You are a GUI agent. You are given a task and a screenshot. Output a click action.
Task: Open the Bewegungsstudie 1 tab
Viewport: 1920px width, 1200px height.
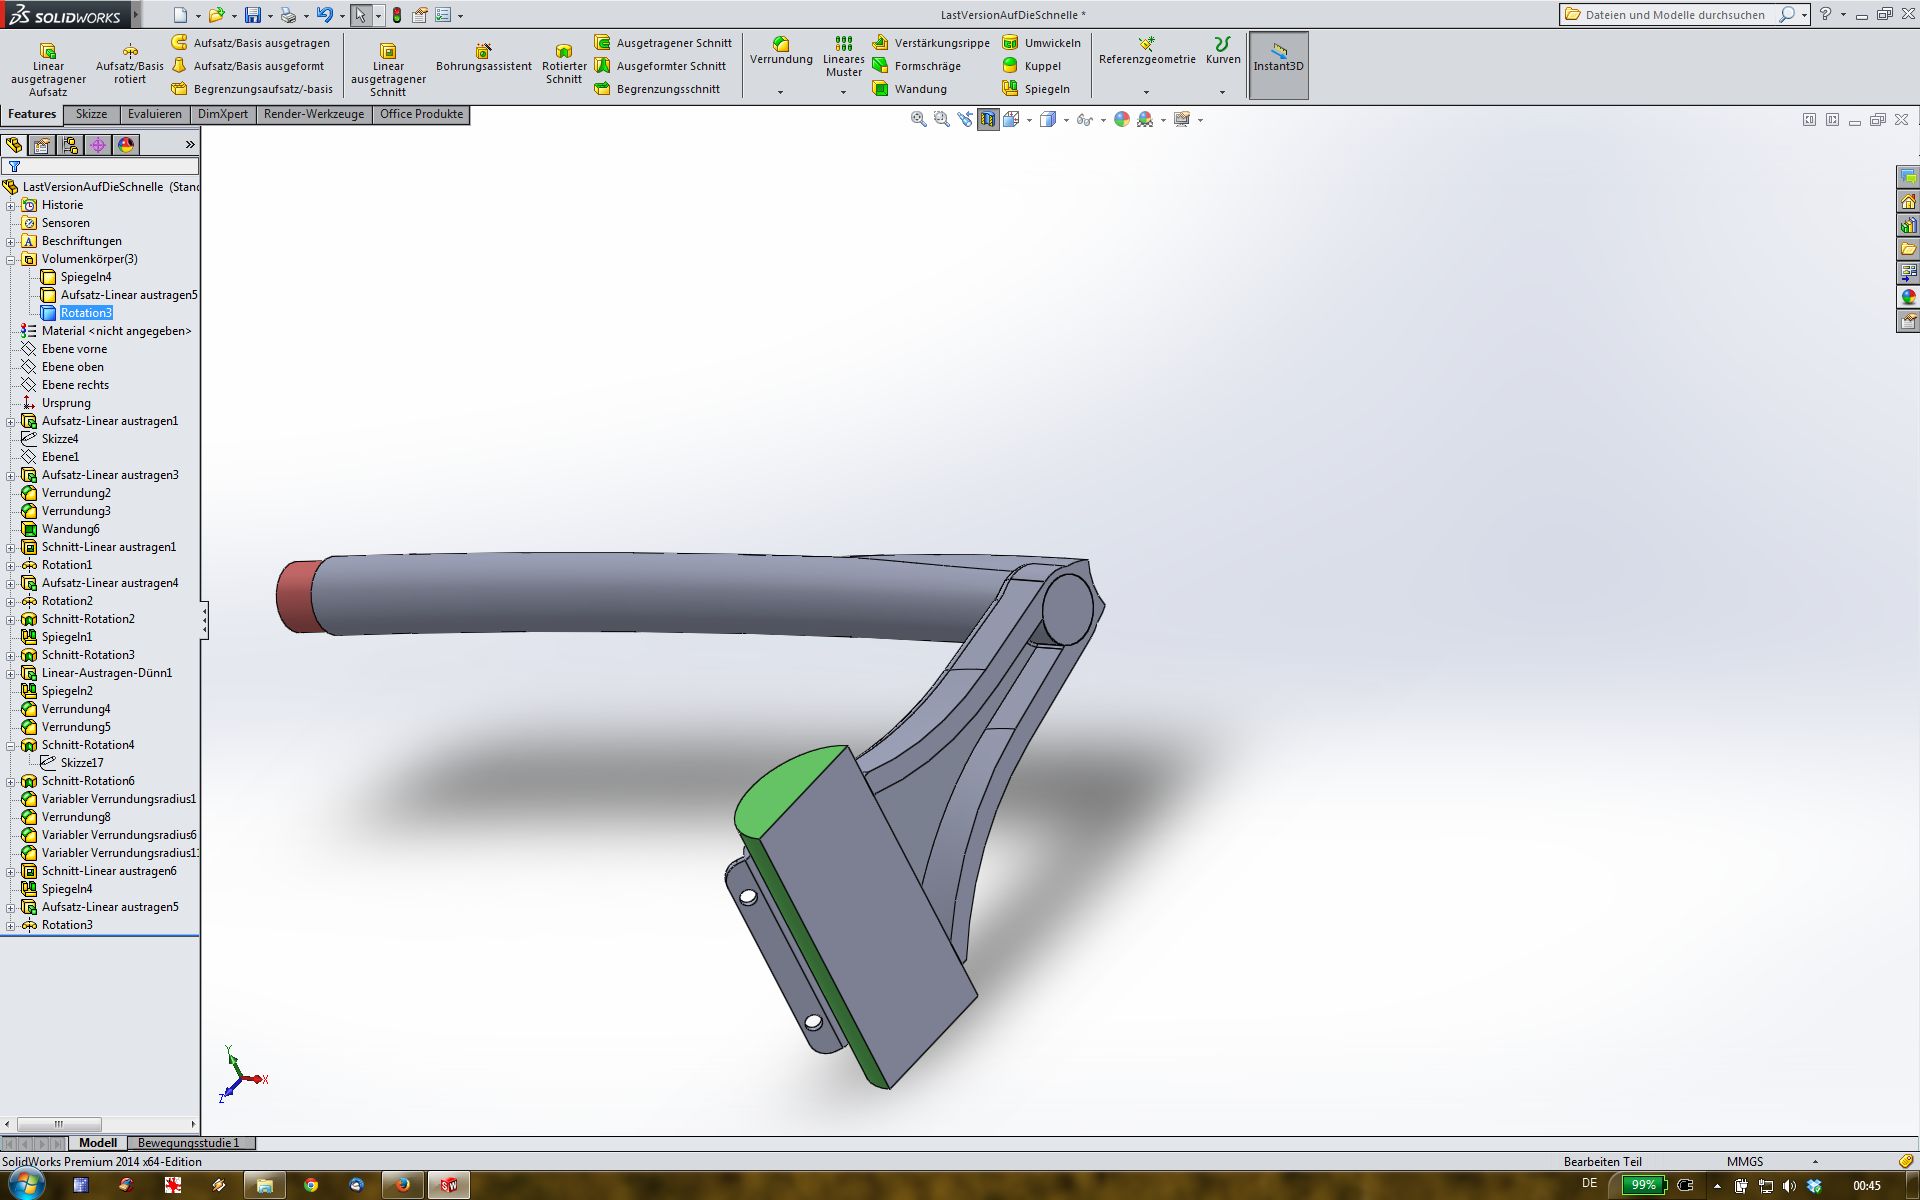click(189, 1143)
